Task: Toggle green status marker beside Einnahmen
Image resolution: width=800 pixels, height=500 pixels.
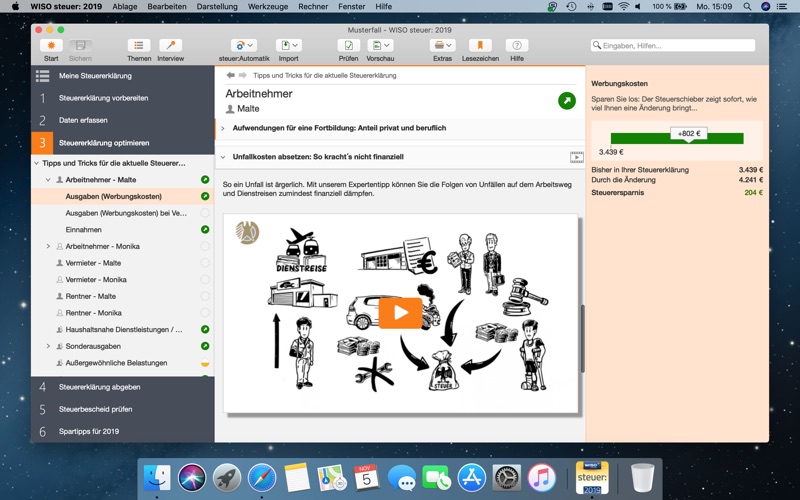Action: 205,230
